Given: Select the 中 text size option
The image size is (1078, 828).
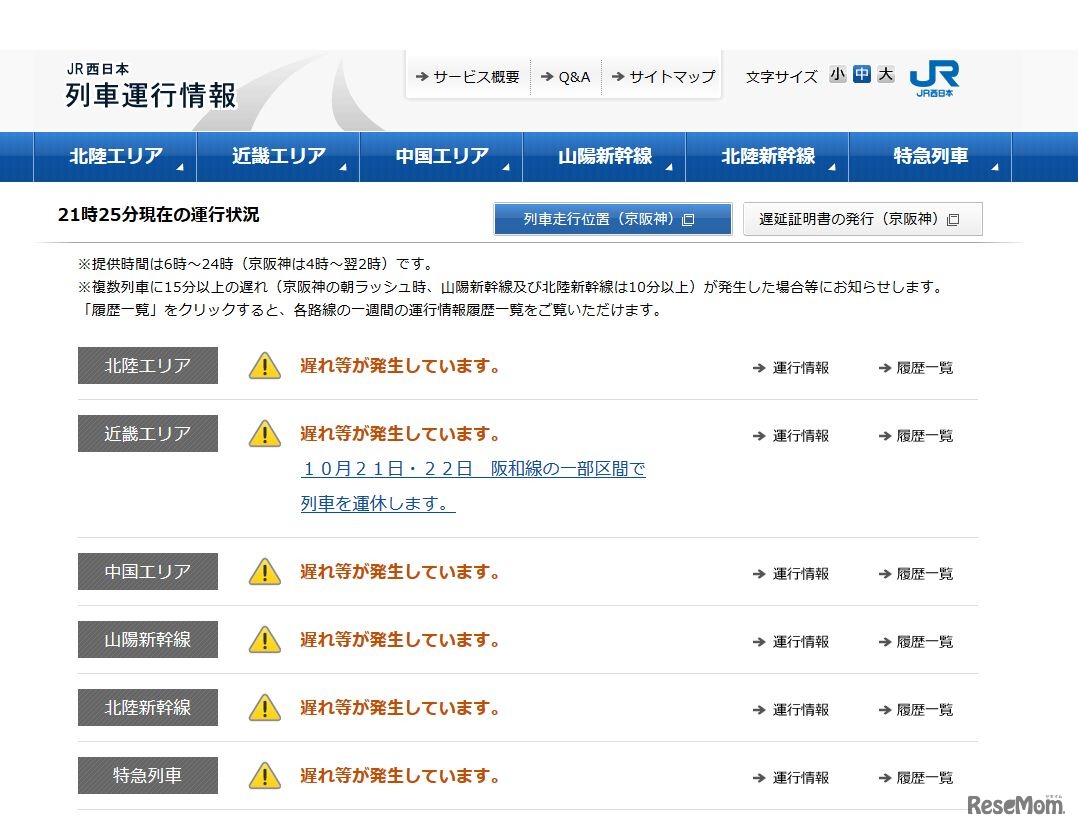Looking at the screenshot, I should click(x=861, y=74).
